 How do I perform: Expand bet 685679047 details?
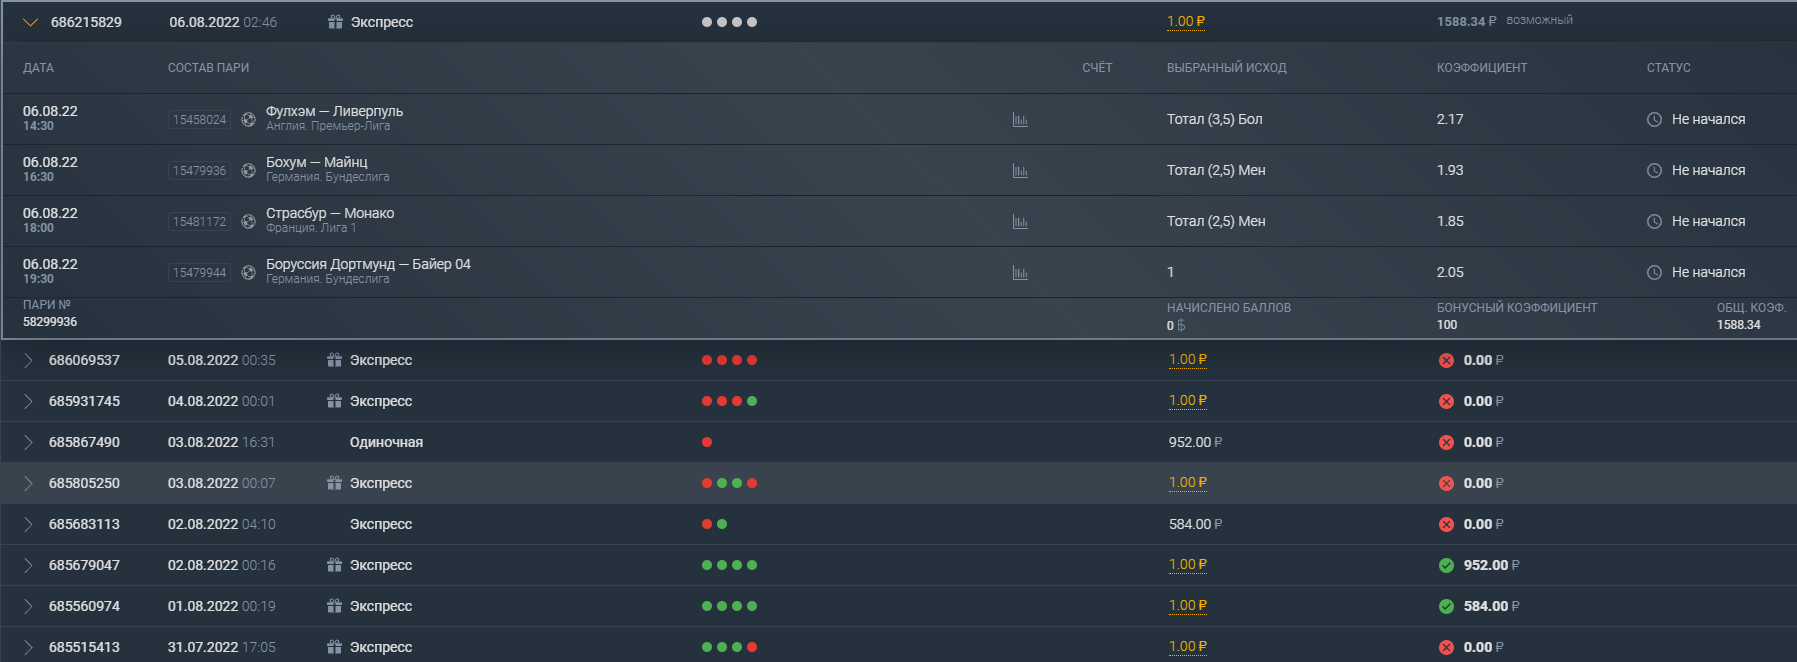tap(28, 565)
